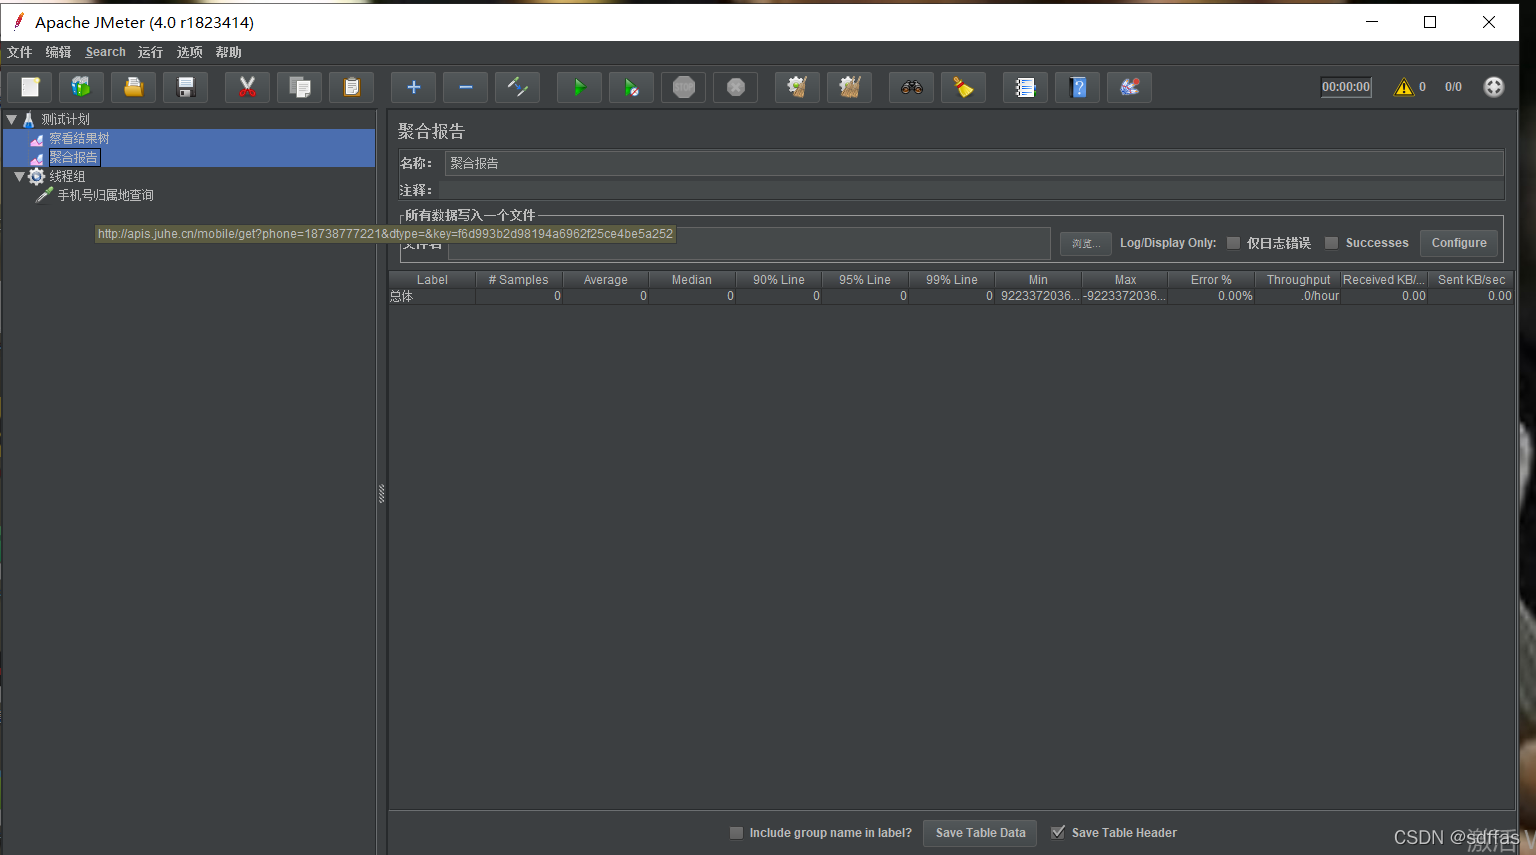The image size is (1536, 855).
Task: Click the last toolbar wand icon
Action: tap(1129, 87)
